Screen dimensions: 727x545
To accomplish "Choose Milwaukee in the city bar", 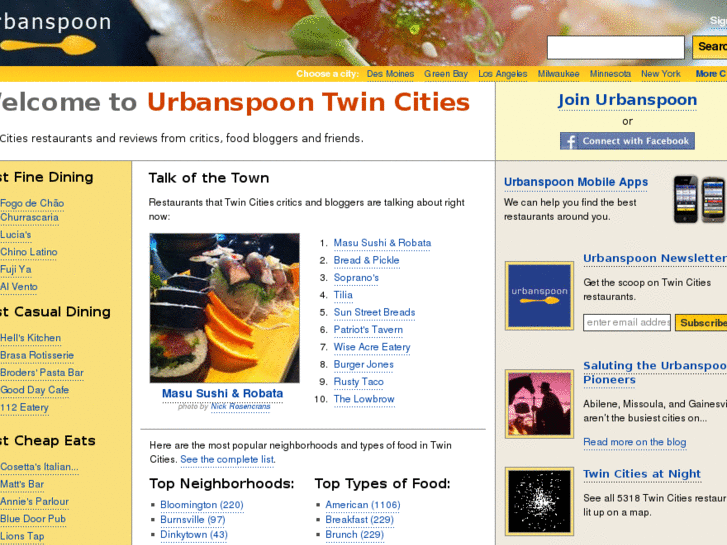I will (558, 74).
